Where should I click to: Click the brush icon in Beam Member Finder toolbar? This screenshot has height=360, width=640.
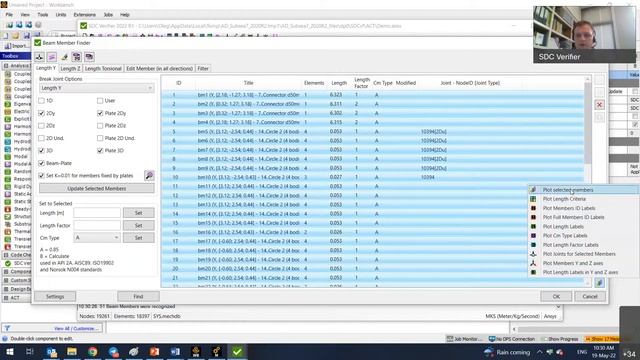pyautogui.click(x=64, y=57)
